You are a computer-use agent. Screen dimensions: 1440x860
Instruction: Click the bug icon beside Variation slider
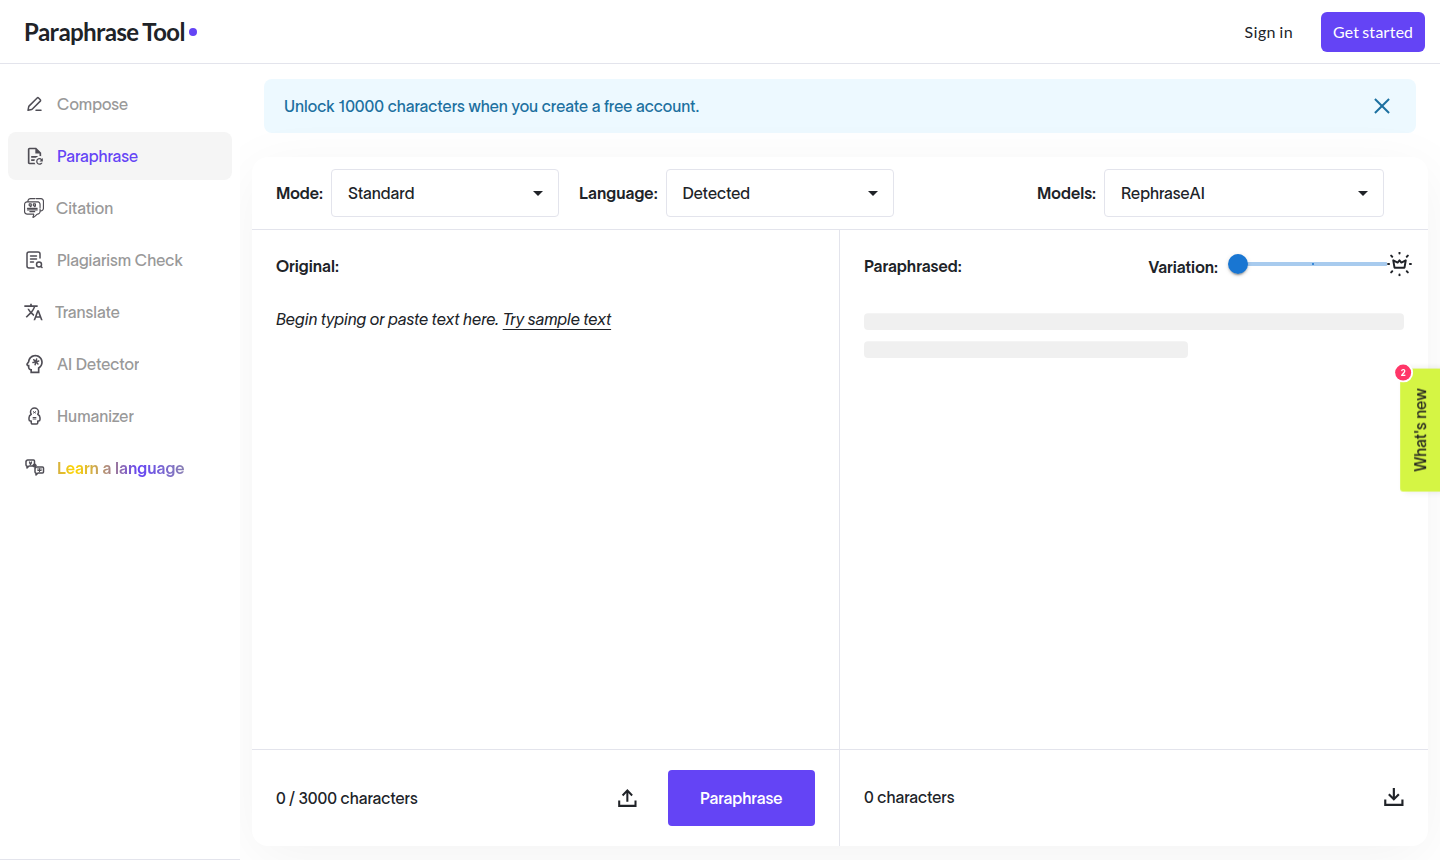[1400, 264]
